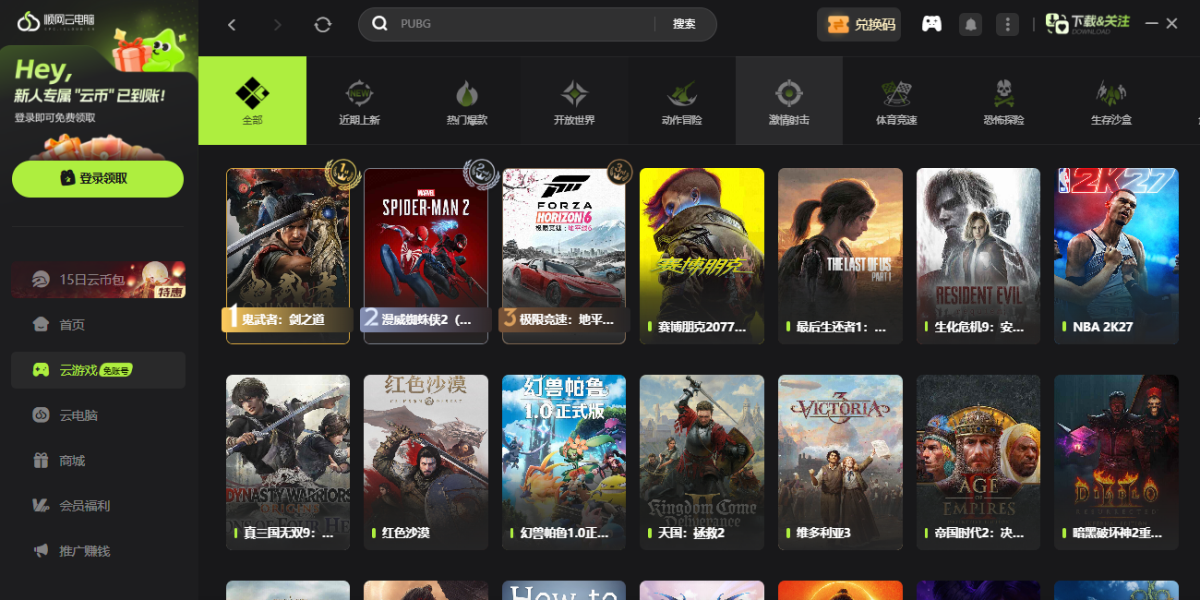Click the forward navigation arrow
The width and height of the screenshot is (1200, 600).
277,24
